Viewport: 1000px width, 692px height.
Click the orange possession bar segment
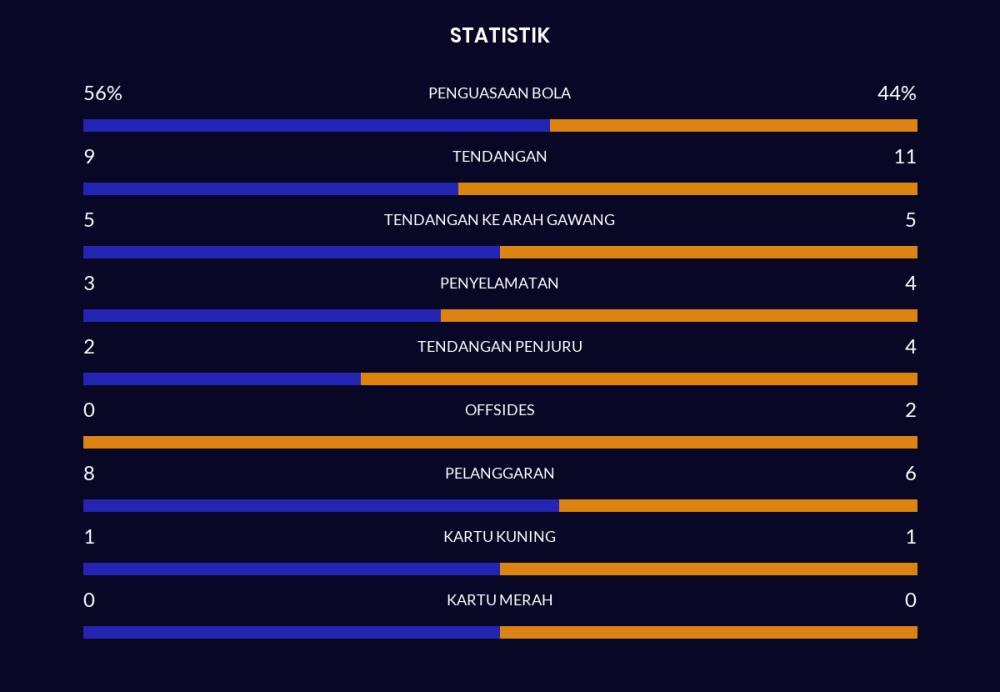pyautogui.click(x=733, y=125)
